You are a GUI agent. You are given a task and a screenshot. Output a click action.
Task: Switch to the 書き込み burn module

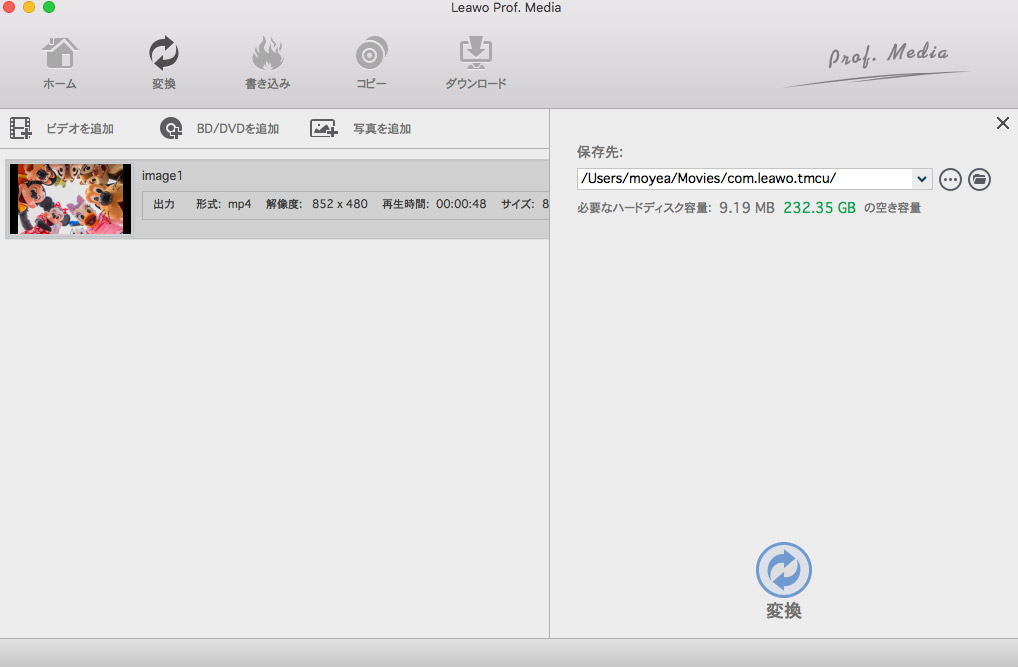click(267, 64)
